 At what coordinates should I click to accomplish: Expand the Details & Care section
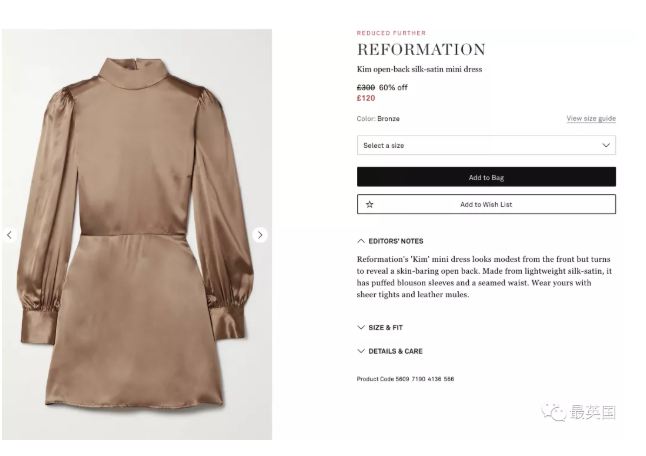(x=390, y=351)
